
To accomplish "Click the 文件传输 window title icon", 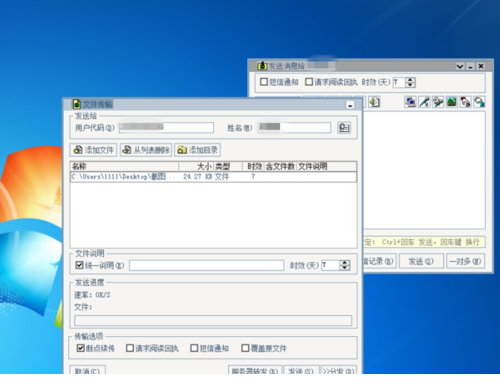I will 77,104.
